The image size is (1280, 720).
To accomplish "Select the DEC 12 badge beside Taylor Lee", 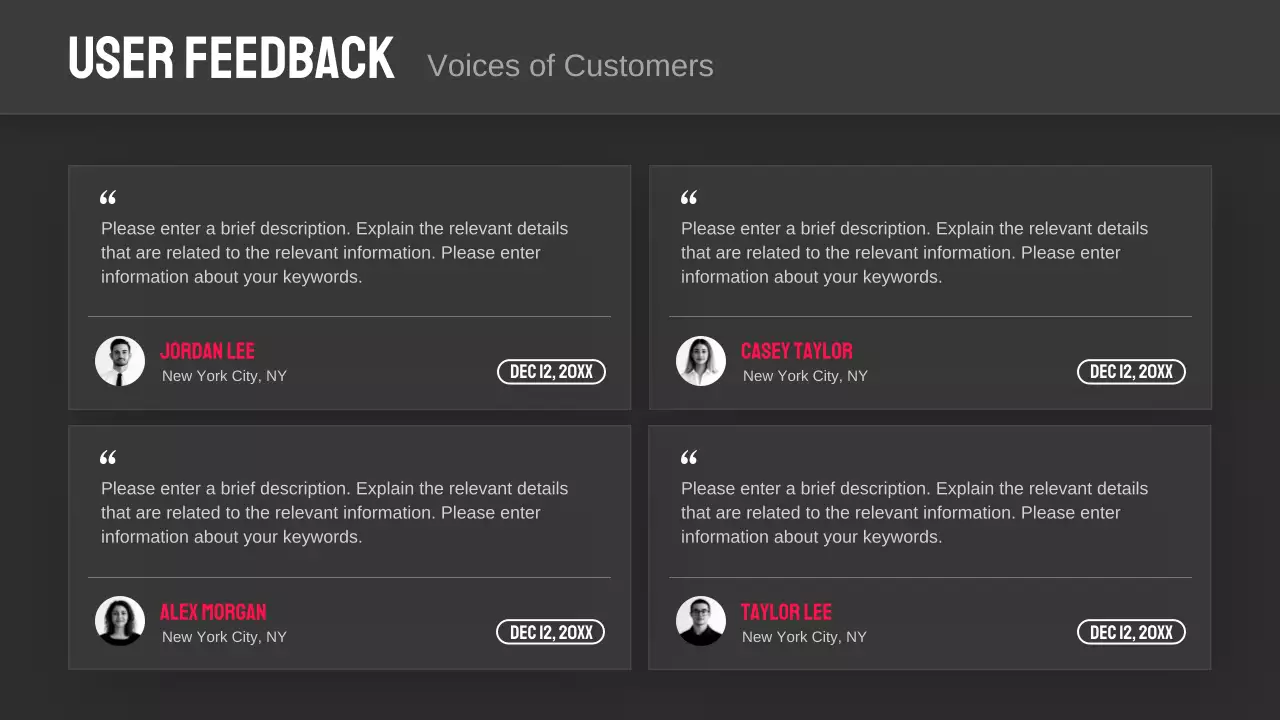I will [x=1131, y=632].
